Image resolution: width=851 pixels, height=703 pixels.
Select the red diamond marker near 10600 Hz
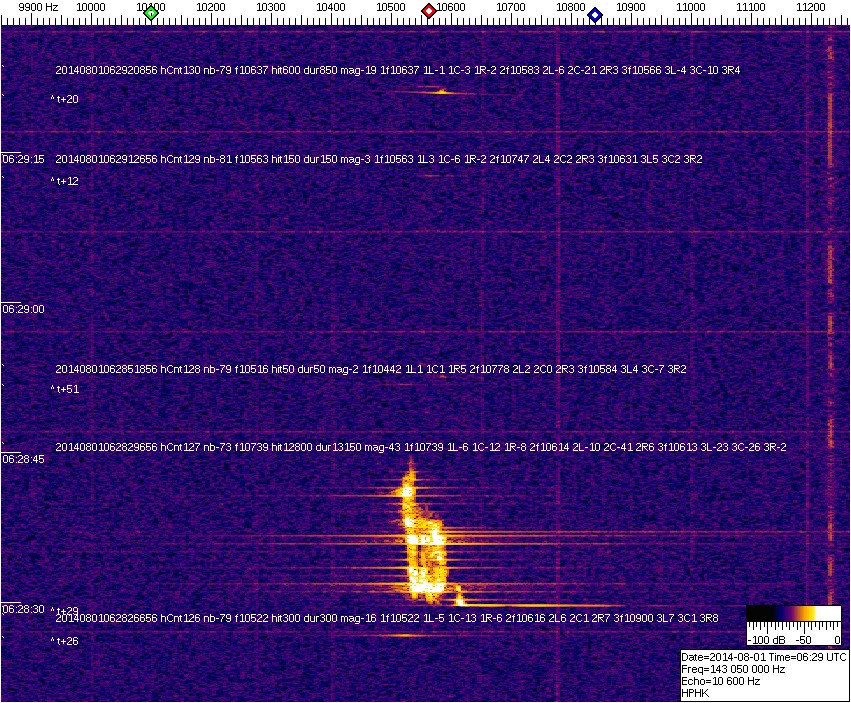[429, 11]
